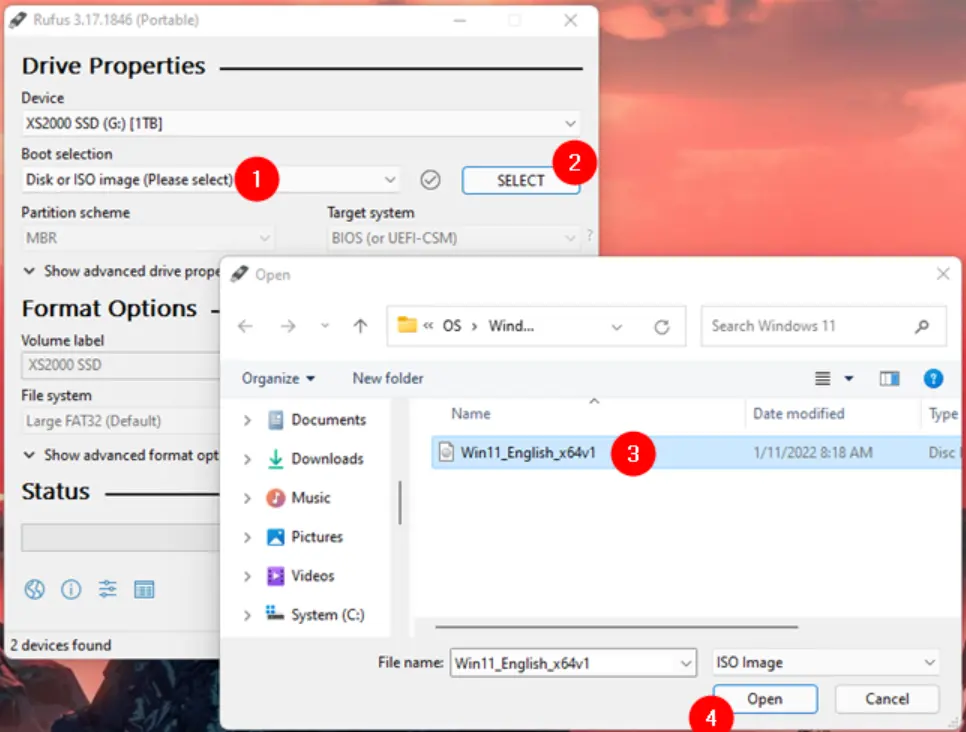Expand the Documents tree node

click(247, 420)
